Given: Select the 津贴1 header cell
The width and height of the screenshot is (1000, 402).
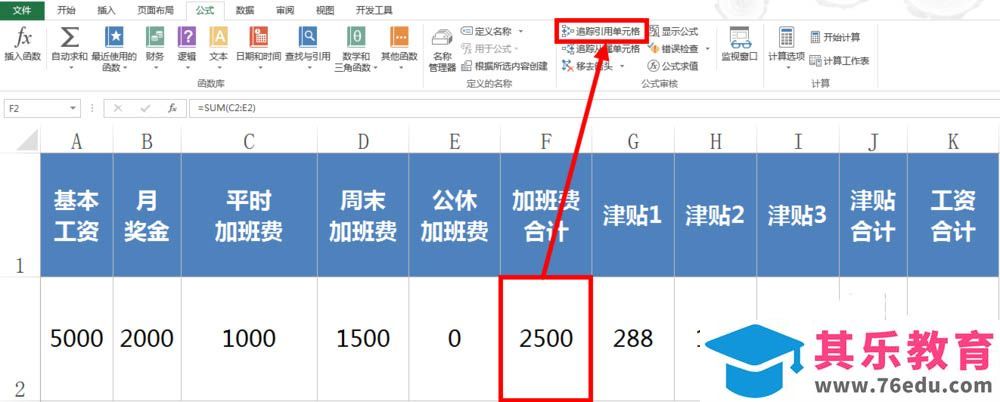Looking at the screenshot, I should tap(633, 215).
